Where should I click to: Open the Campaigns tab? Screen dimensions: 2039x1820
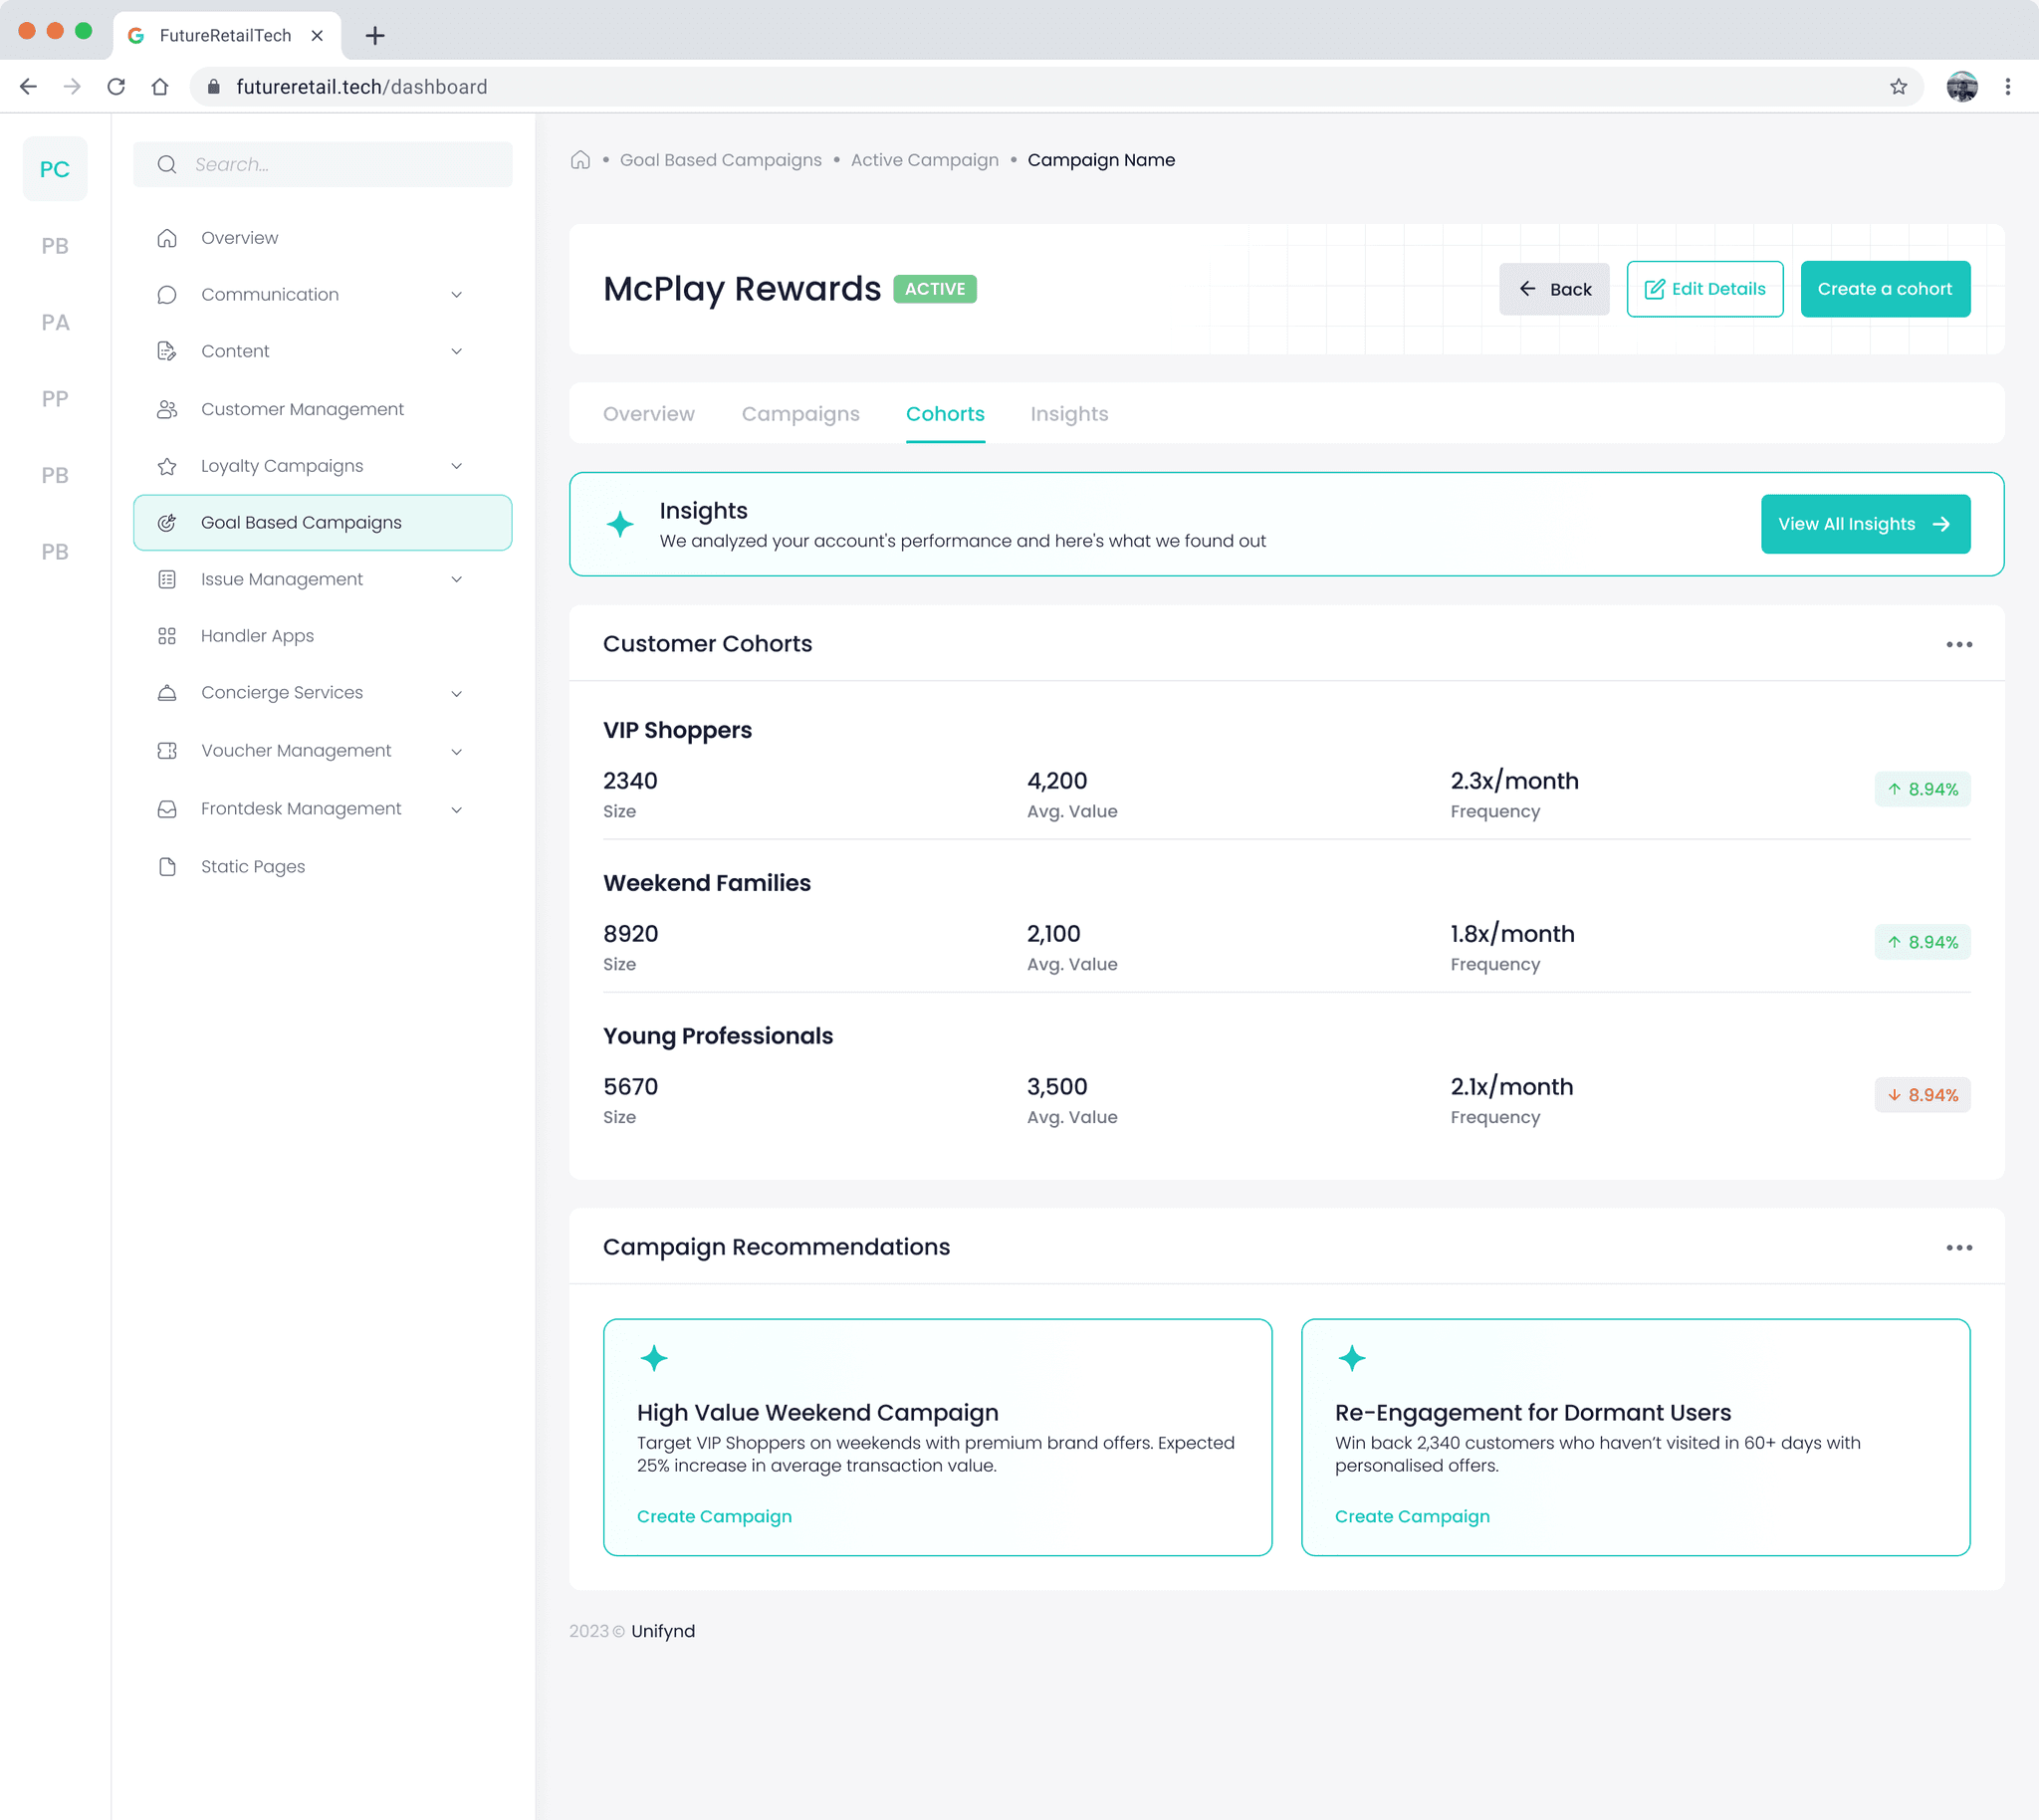(x=800, y=414)
